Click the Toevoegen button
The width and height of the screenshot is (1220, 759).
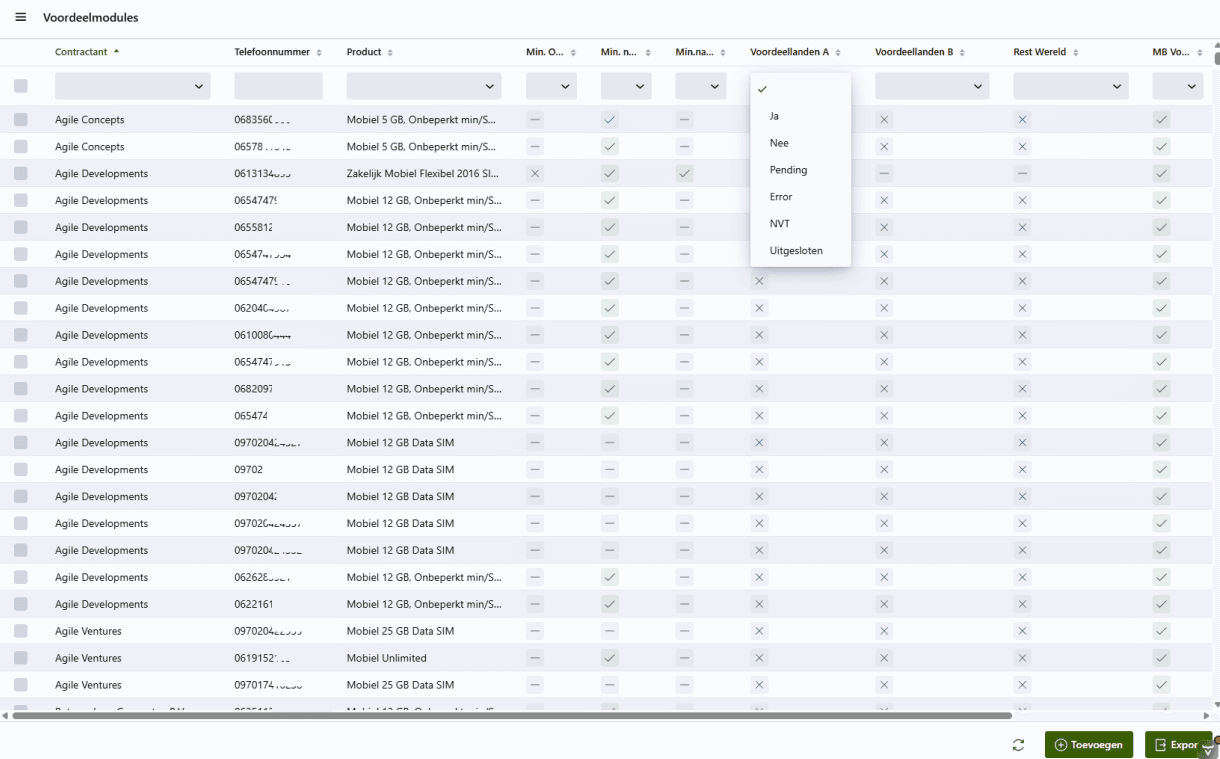click(1089, 745)
